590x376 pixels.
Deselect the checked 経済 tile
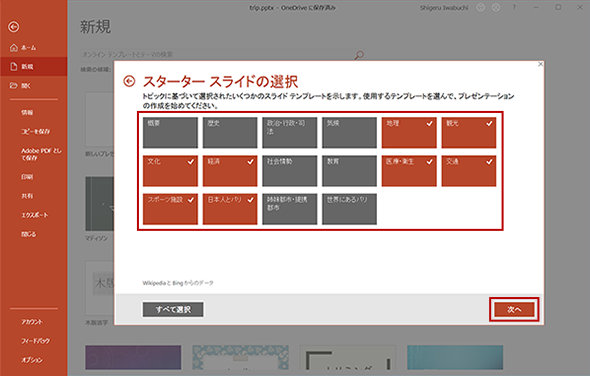click(230, 171)
